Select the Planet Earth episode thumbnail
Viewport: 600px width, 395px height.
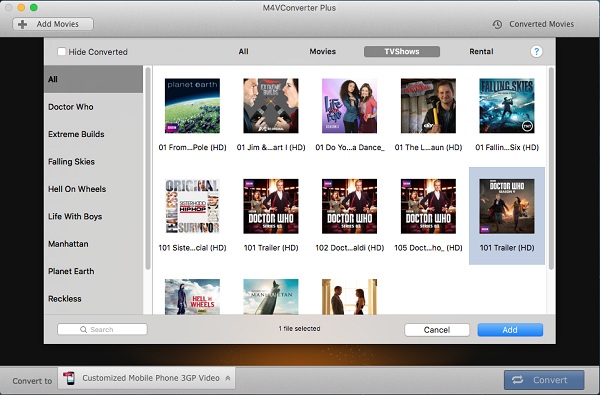[192, 106]
